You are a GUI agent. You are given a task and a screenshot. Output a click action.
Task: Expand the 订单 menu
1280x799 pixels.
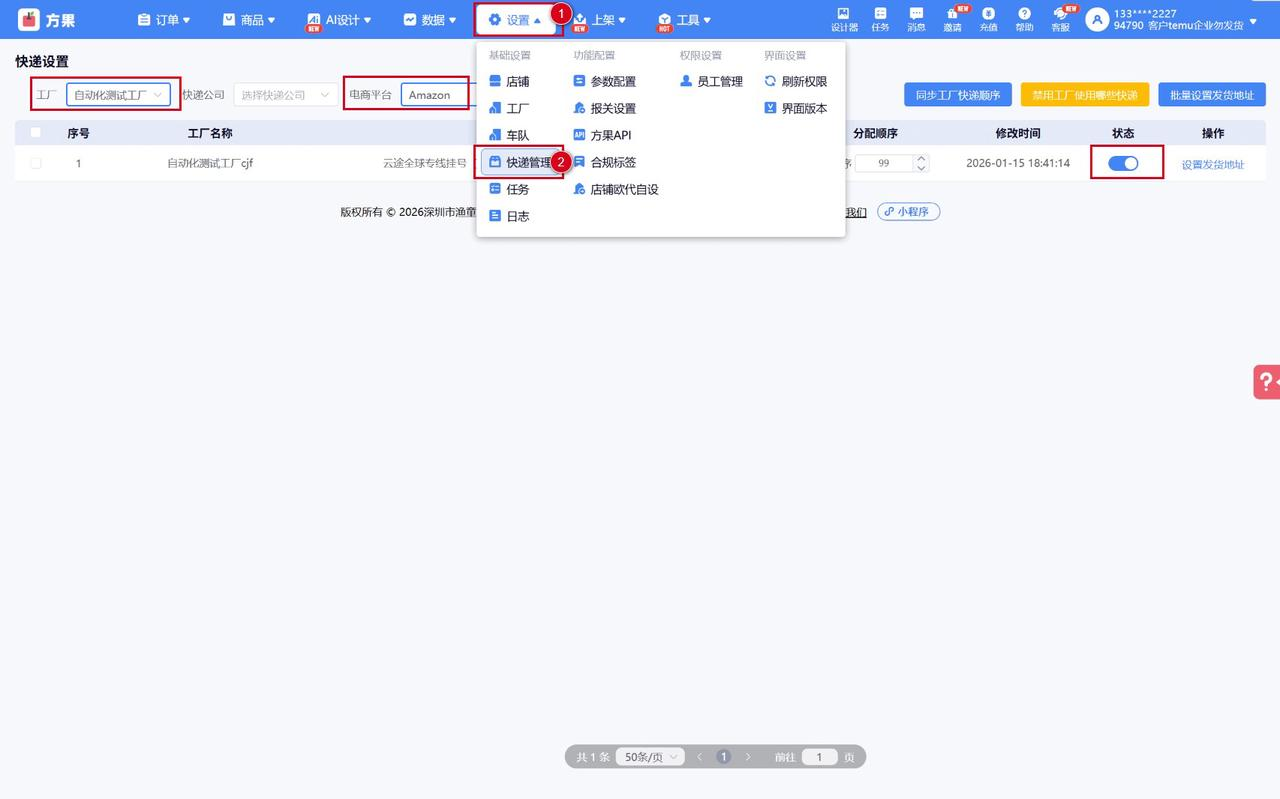point(163,20)
